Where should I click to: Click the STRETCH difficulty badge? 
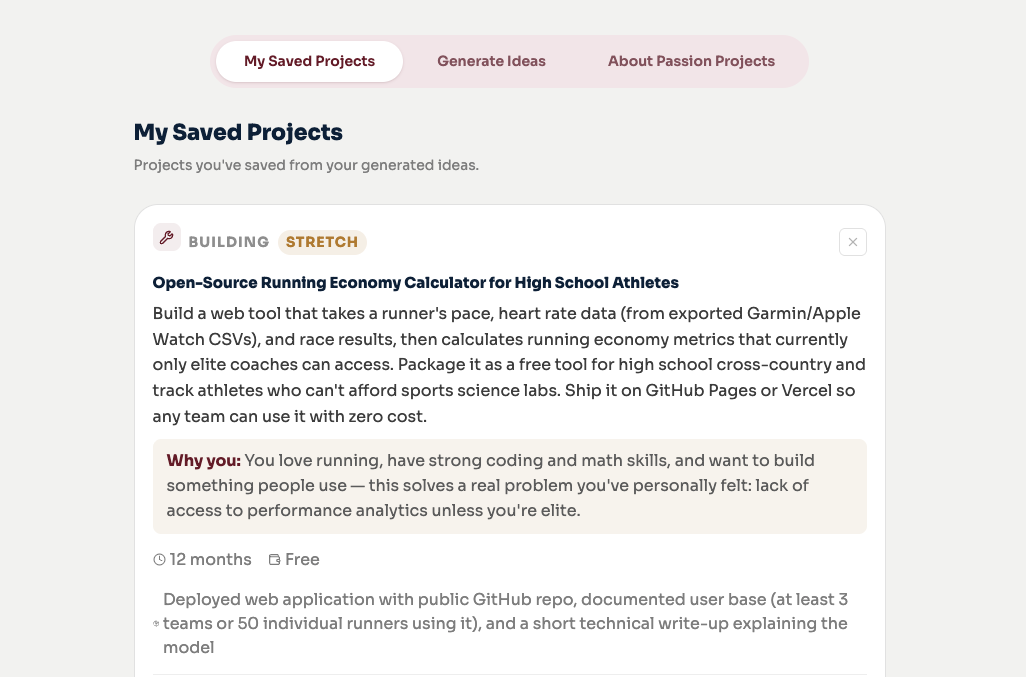pyautogui.click(x=322, y=242)
